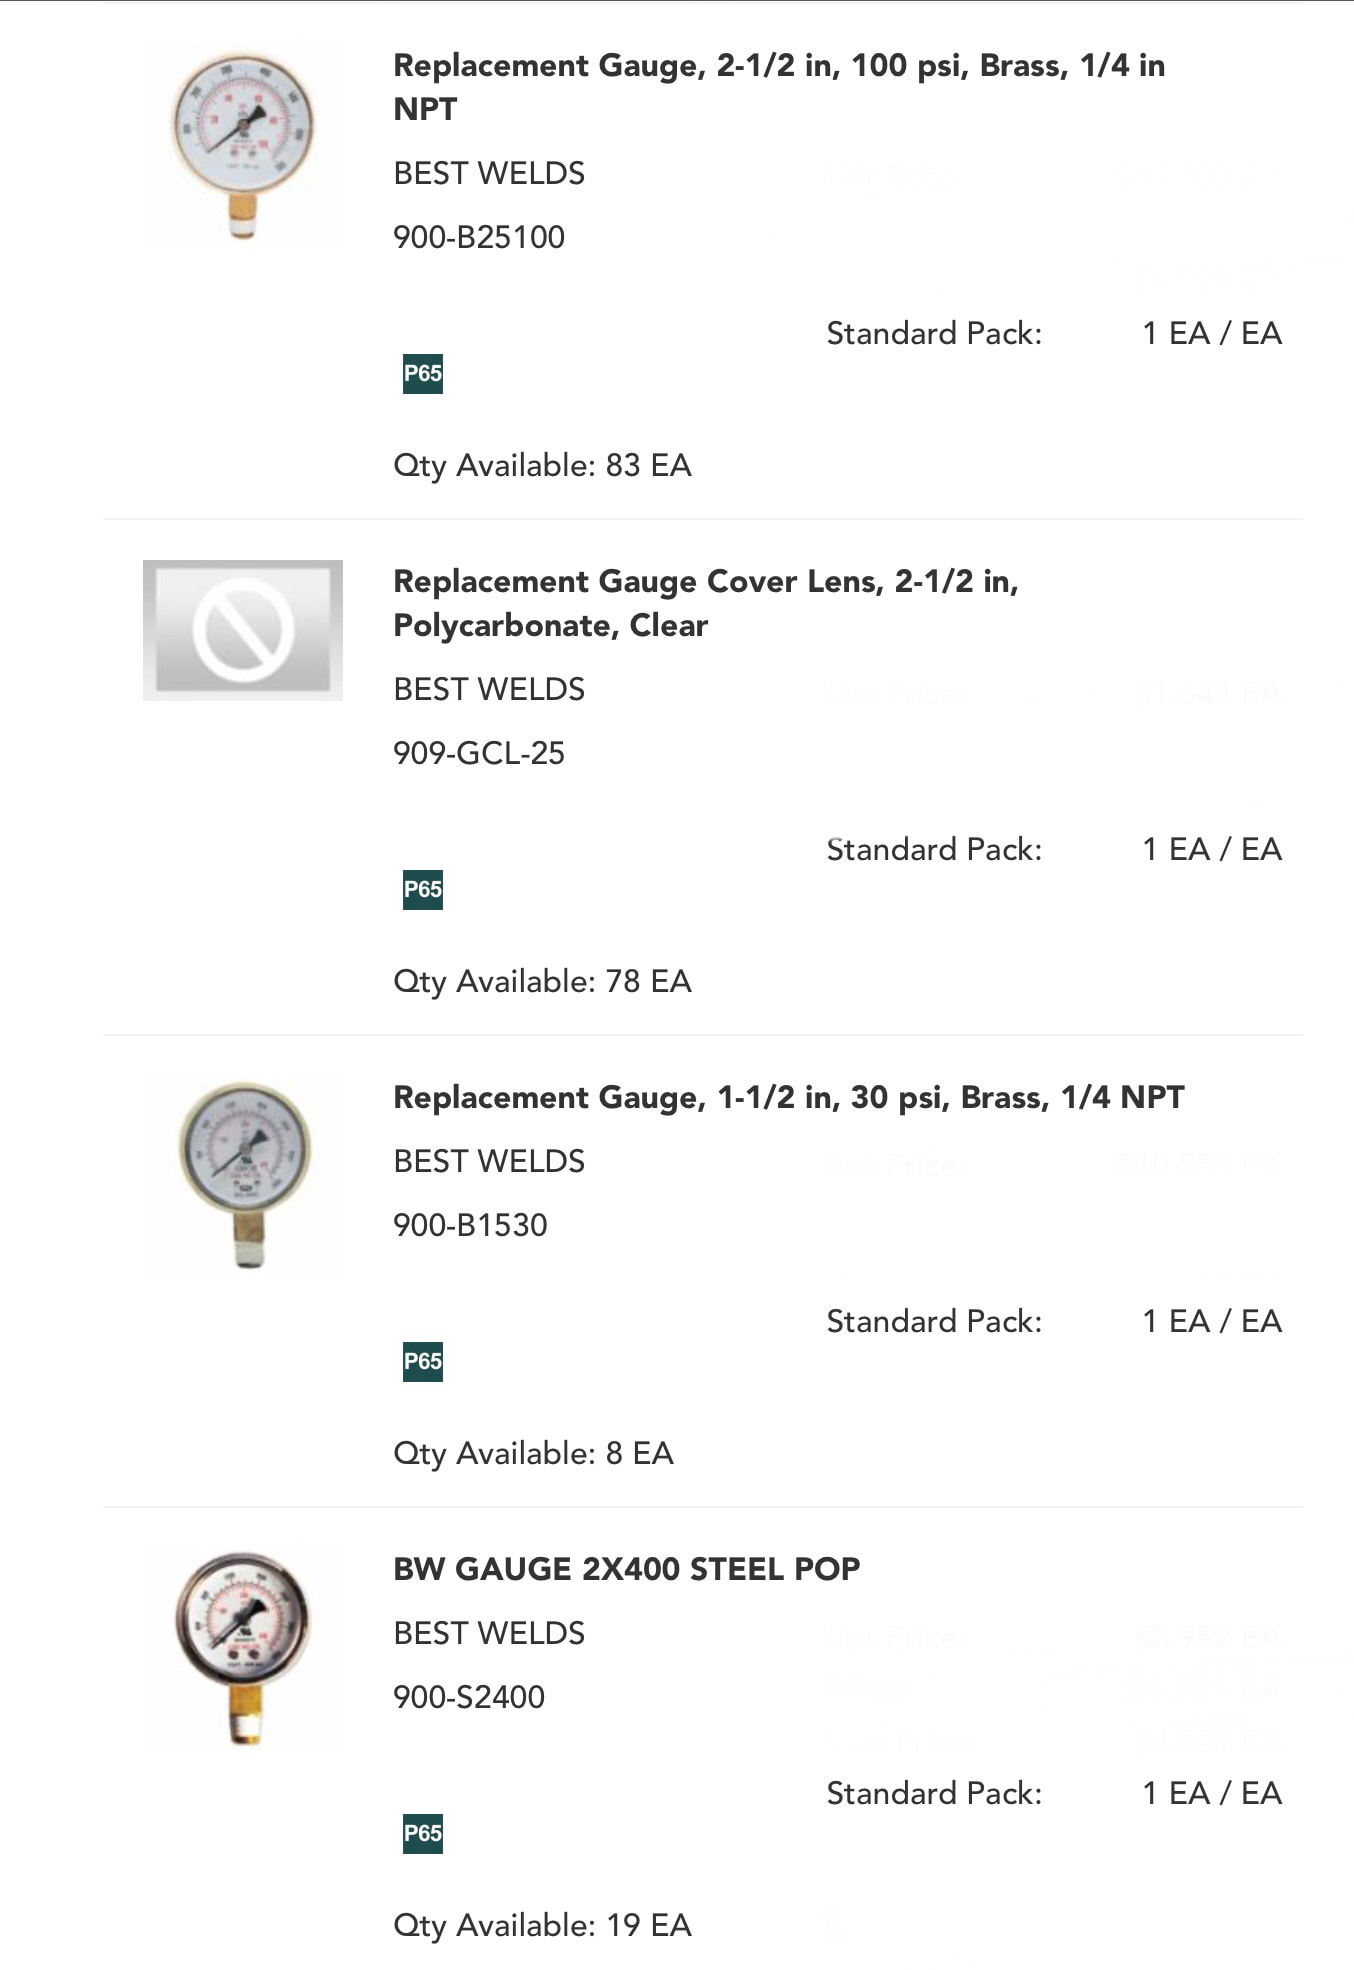
Task: Click BEST WELDS brand under the 100 psi gauge
Action: coord(489,173)
